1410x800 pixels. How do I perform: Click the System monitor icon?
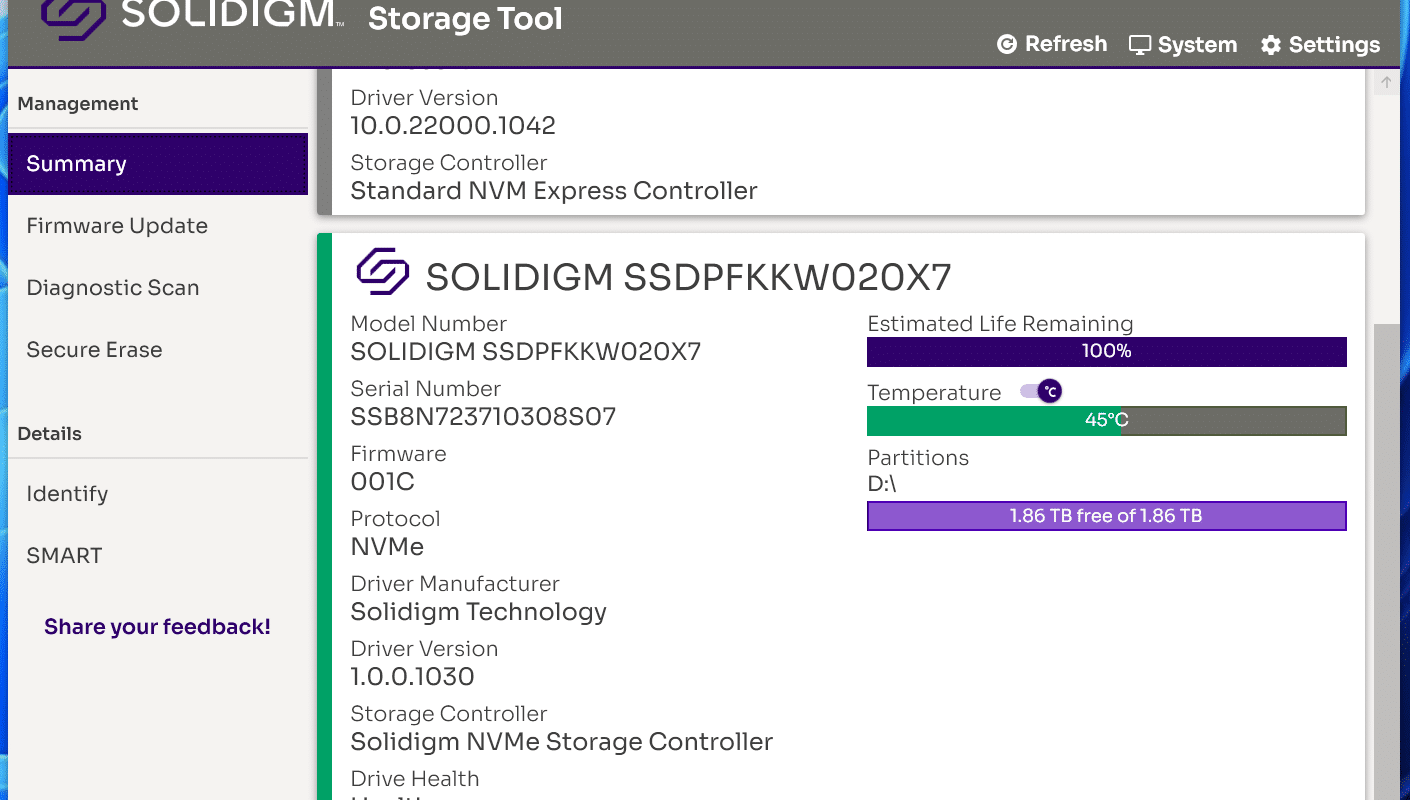click(x=1140, y=45)
